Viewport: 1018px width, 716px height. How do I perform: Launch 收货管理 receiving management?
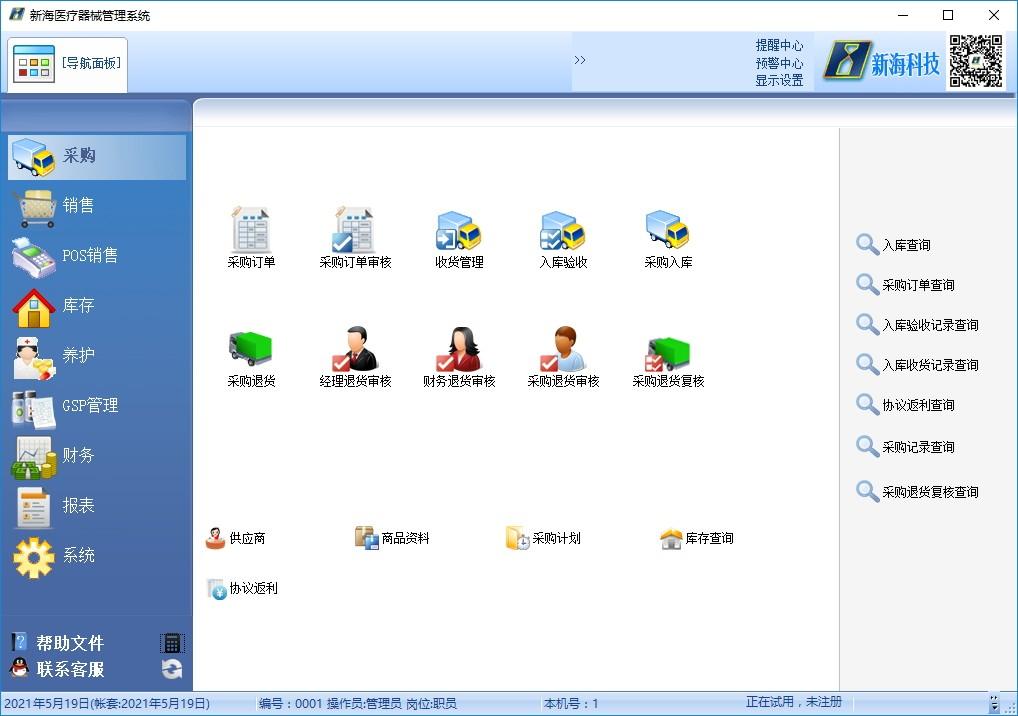click(459, 239)
